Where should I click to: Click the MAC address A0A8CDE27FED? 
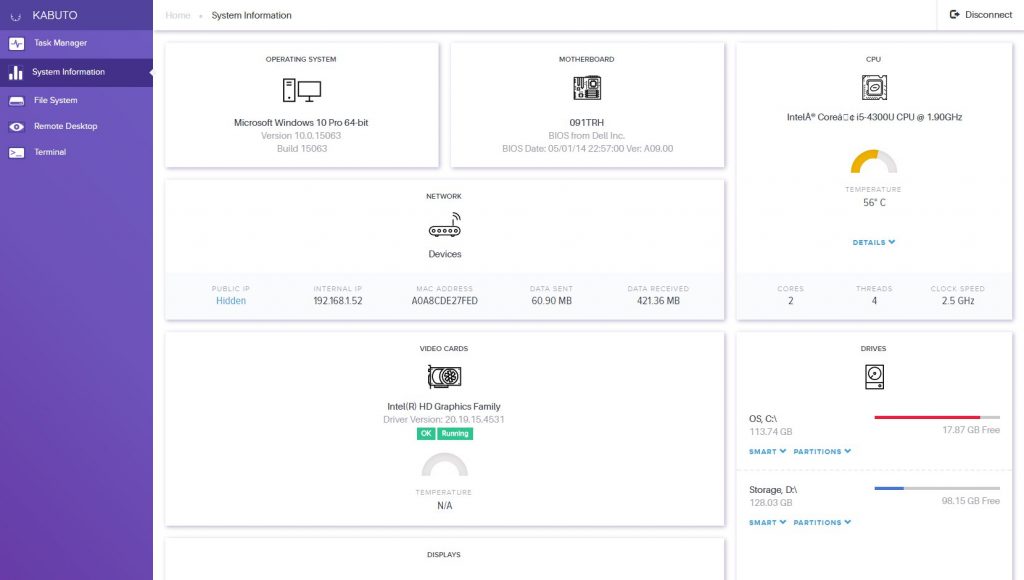pyautogui.click(x=445, y=300)
